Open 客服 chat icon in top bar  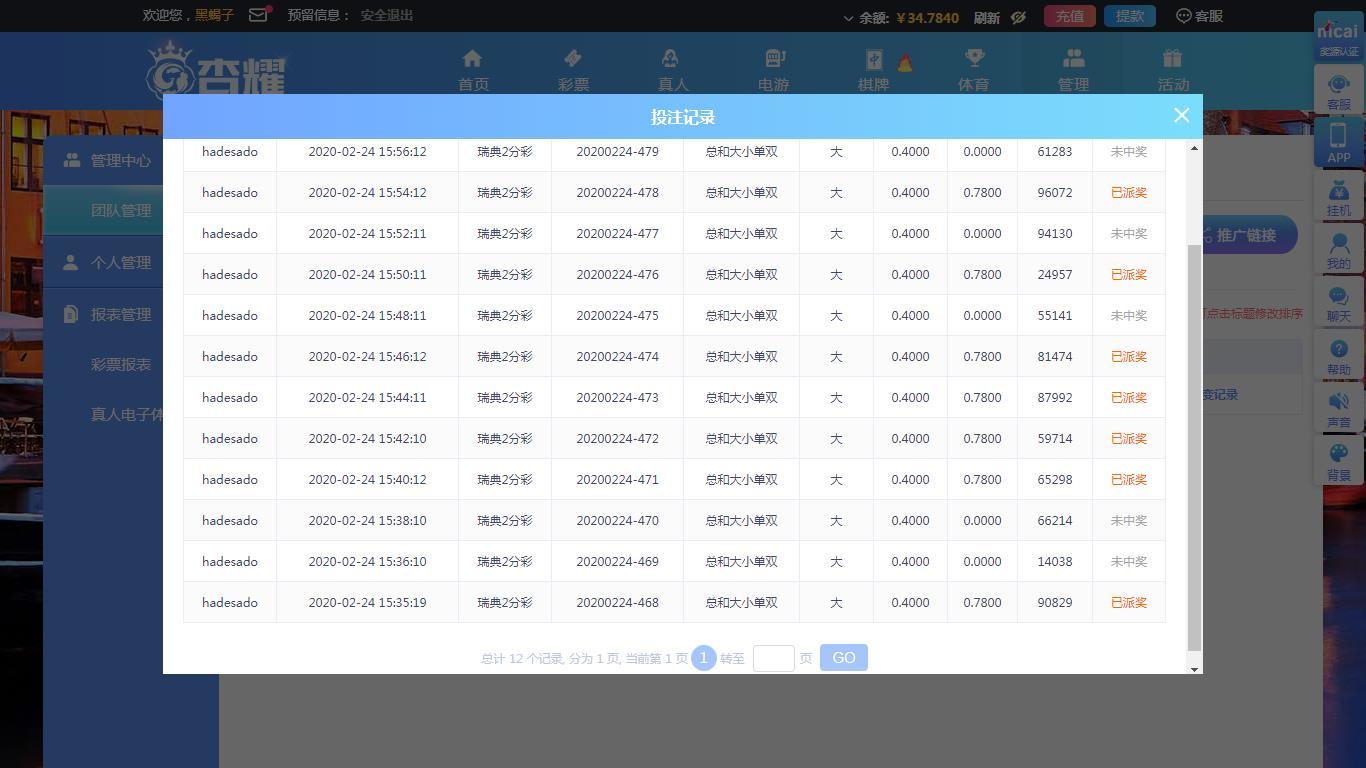click(1199, 16)
